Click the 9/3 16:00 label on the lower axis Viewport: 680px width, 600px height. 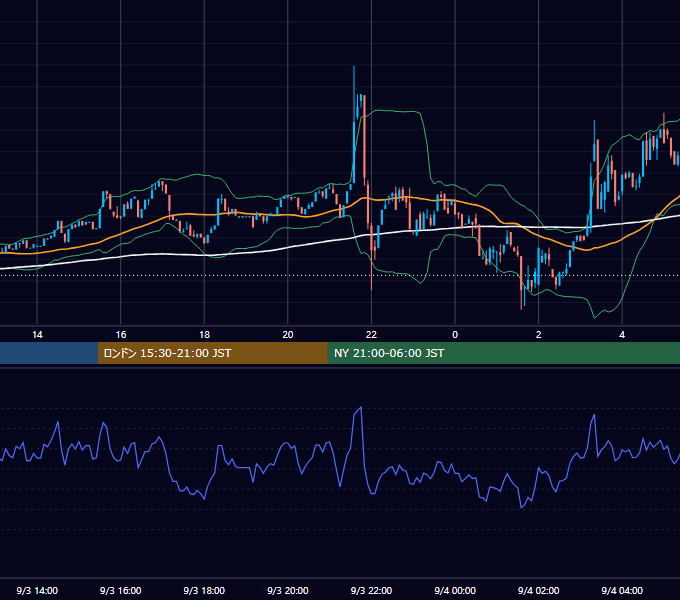(121, 590)
